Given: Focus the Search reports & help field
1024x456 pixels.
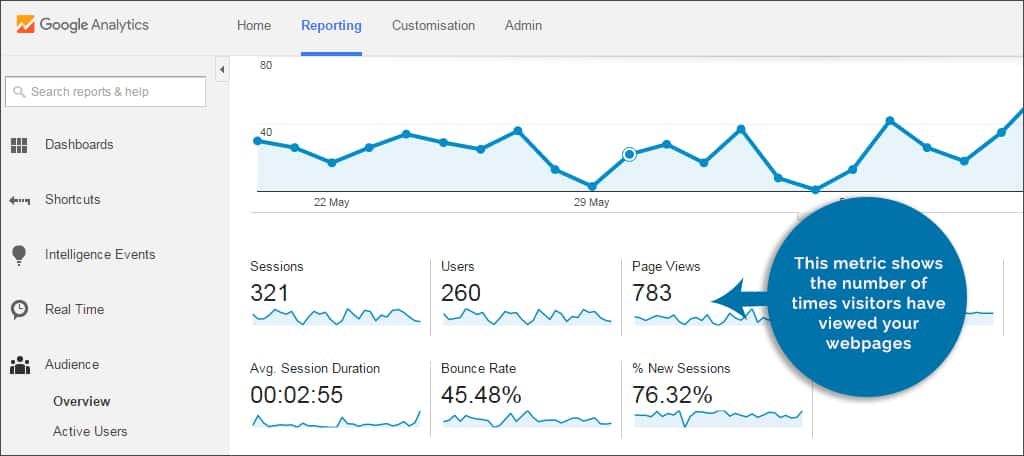Looking at the screenshot, I should pyautogui.click(x=105, y=92).
